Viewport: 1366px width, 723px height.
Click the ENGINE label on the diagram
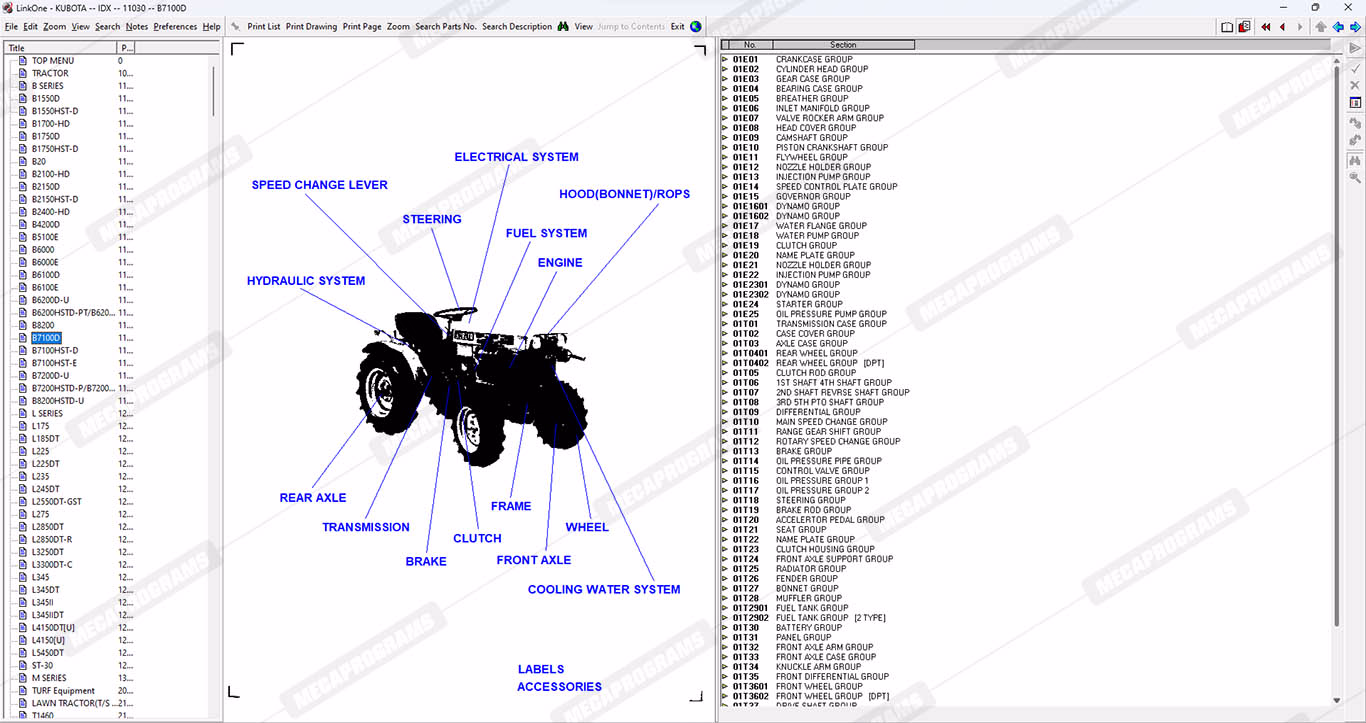pos(559,263)
